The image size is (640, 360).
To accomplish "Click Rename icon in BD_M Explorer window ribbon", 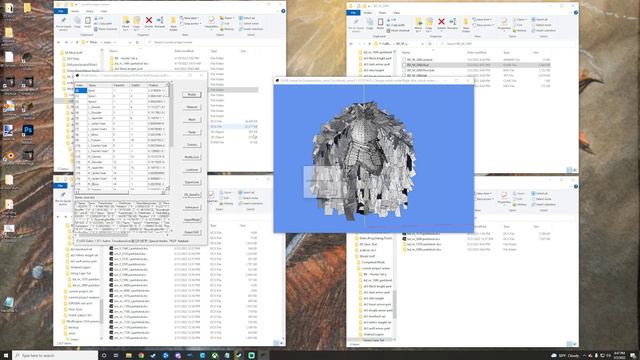I will tap(452, 23).
